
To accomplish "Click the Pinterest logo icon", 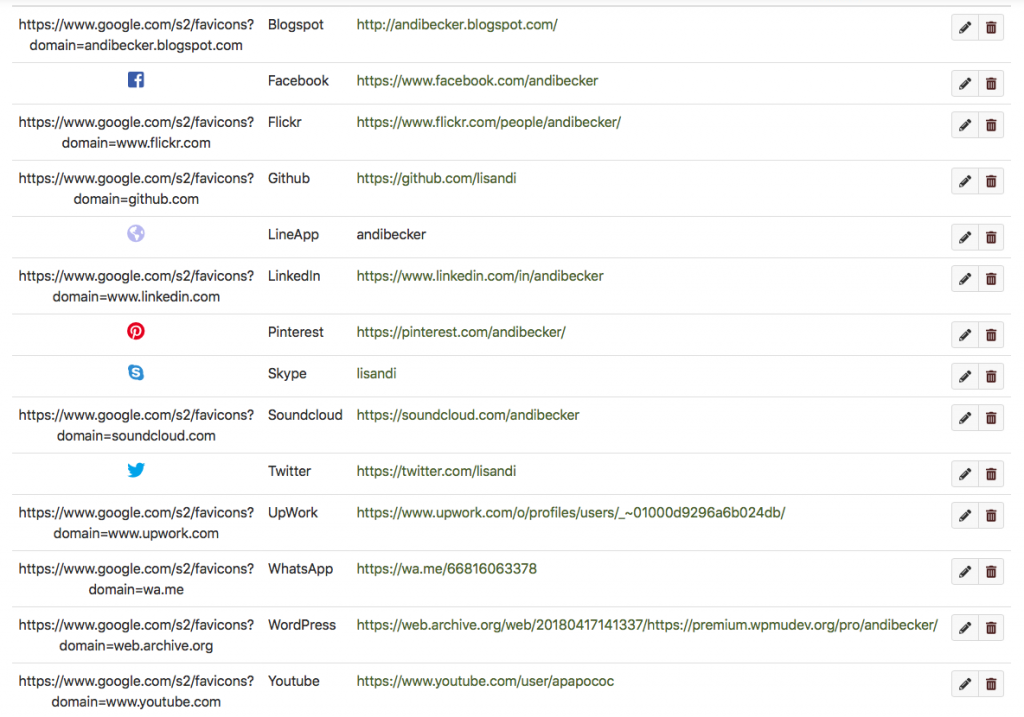I will point(136,331).
